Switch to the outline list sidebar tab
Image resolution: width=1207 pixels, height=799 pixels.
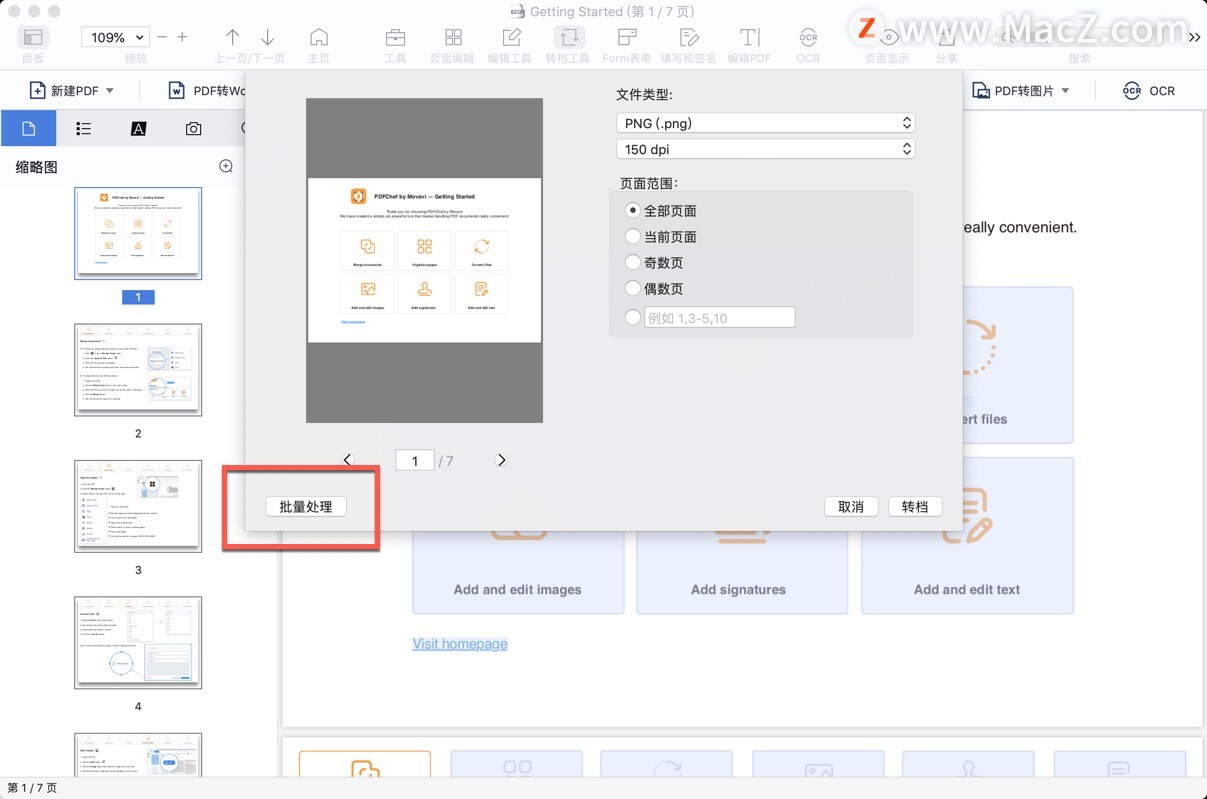pos(84,129)
